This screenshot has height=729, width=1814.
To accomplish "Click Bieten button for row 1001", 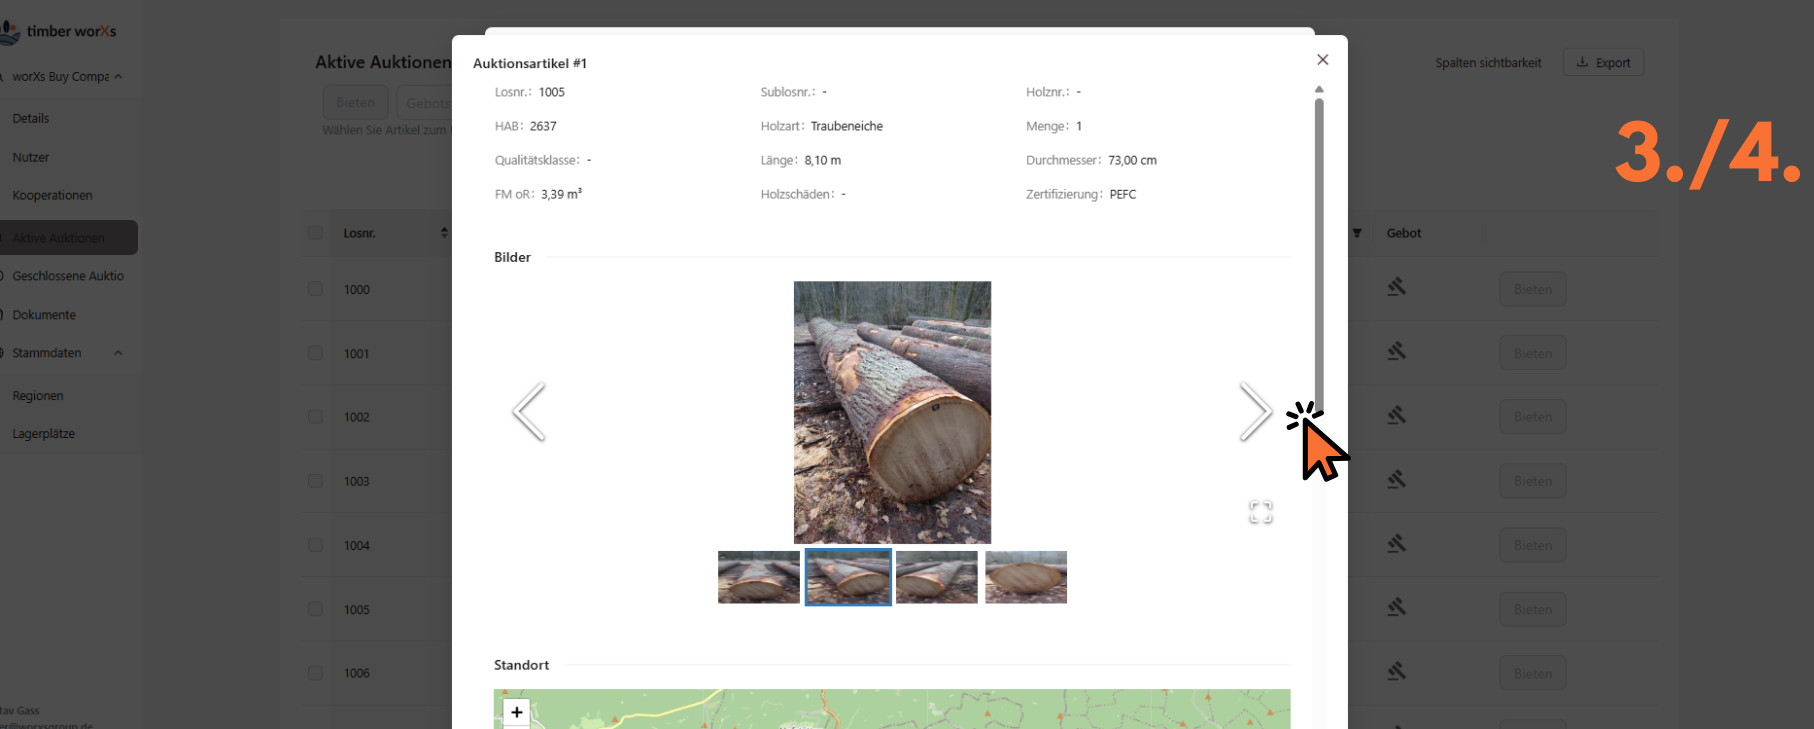I will pyautogui.click(x=1532, y=353).
